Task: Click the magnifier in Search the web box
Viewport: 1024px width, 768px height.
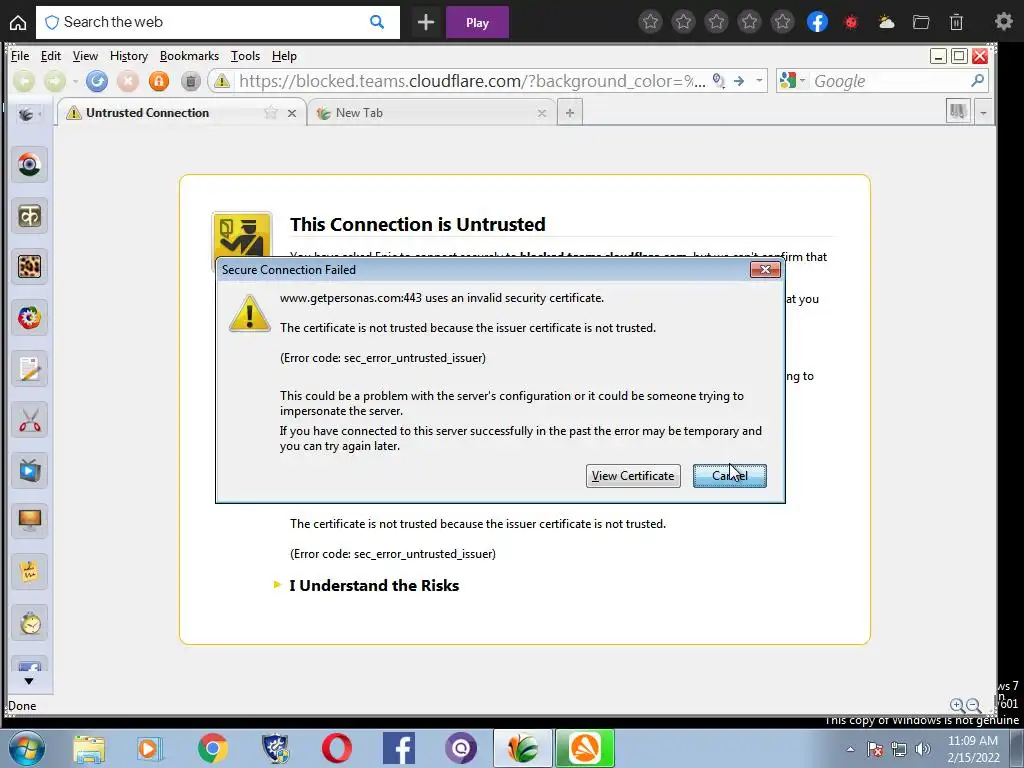Action: click(x=377, y=22)
